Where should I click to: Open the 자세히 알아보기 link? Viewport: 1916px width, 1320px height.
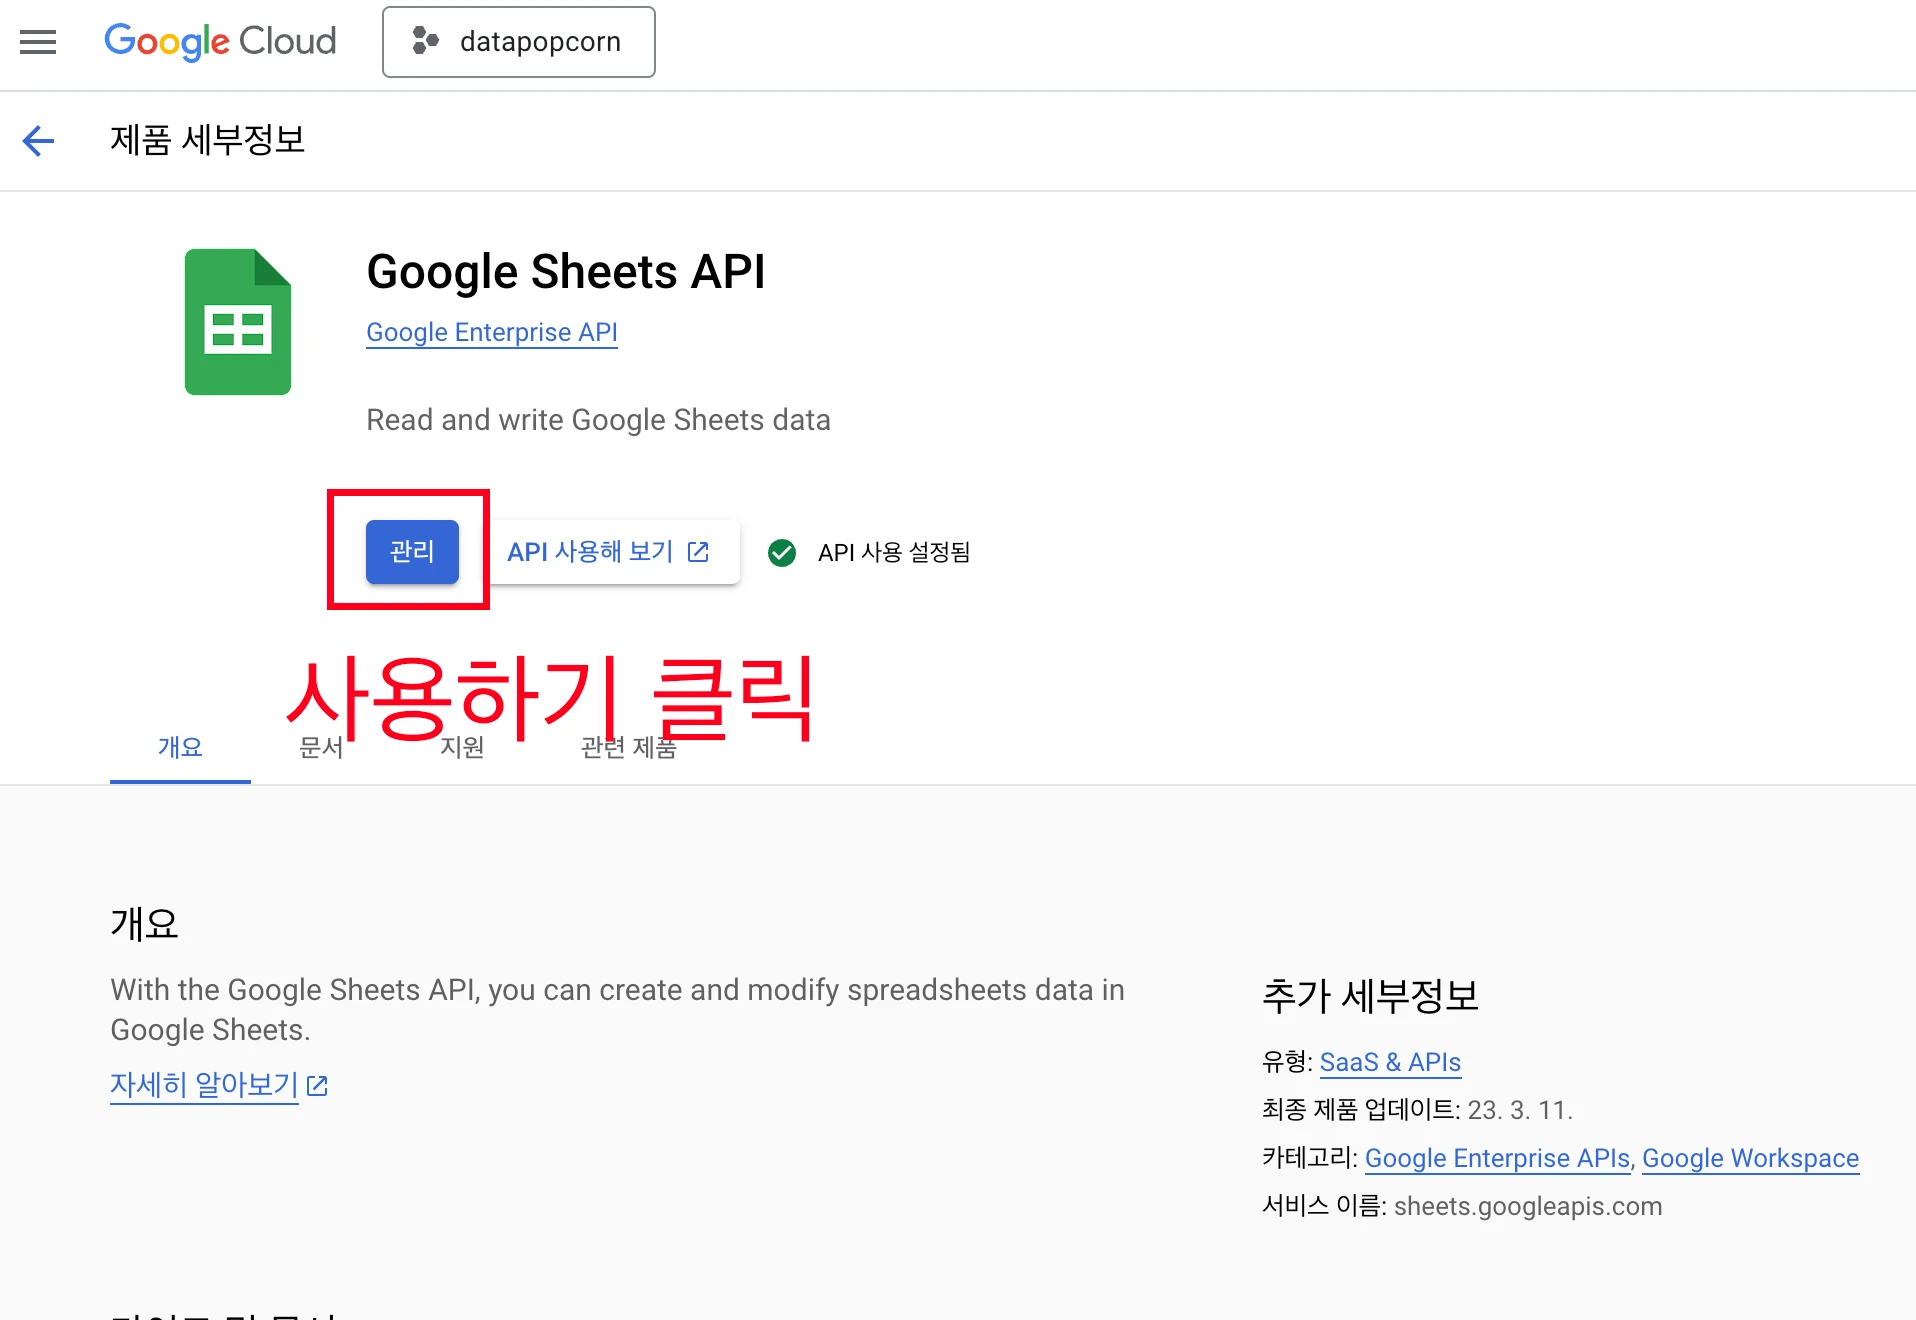(204, 1085)
